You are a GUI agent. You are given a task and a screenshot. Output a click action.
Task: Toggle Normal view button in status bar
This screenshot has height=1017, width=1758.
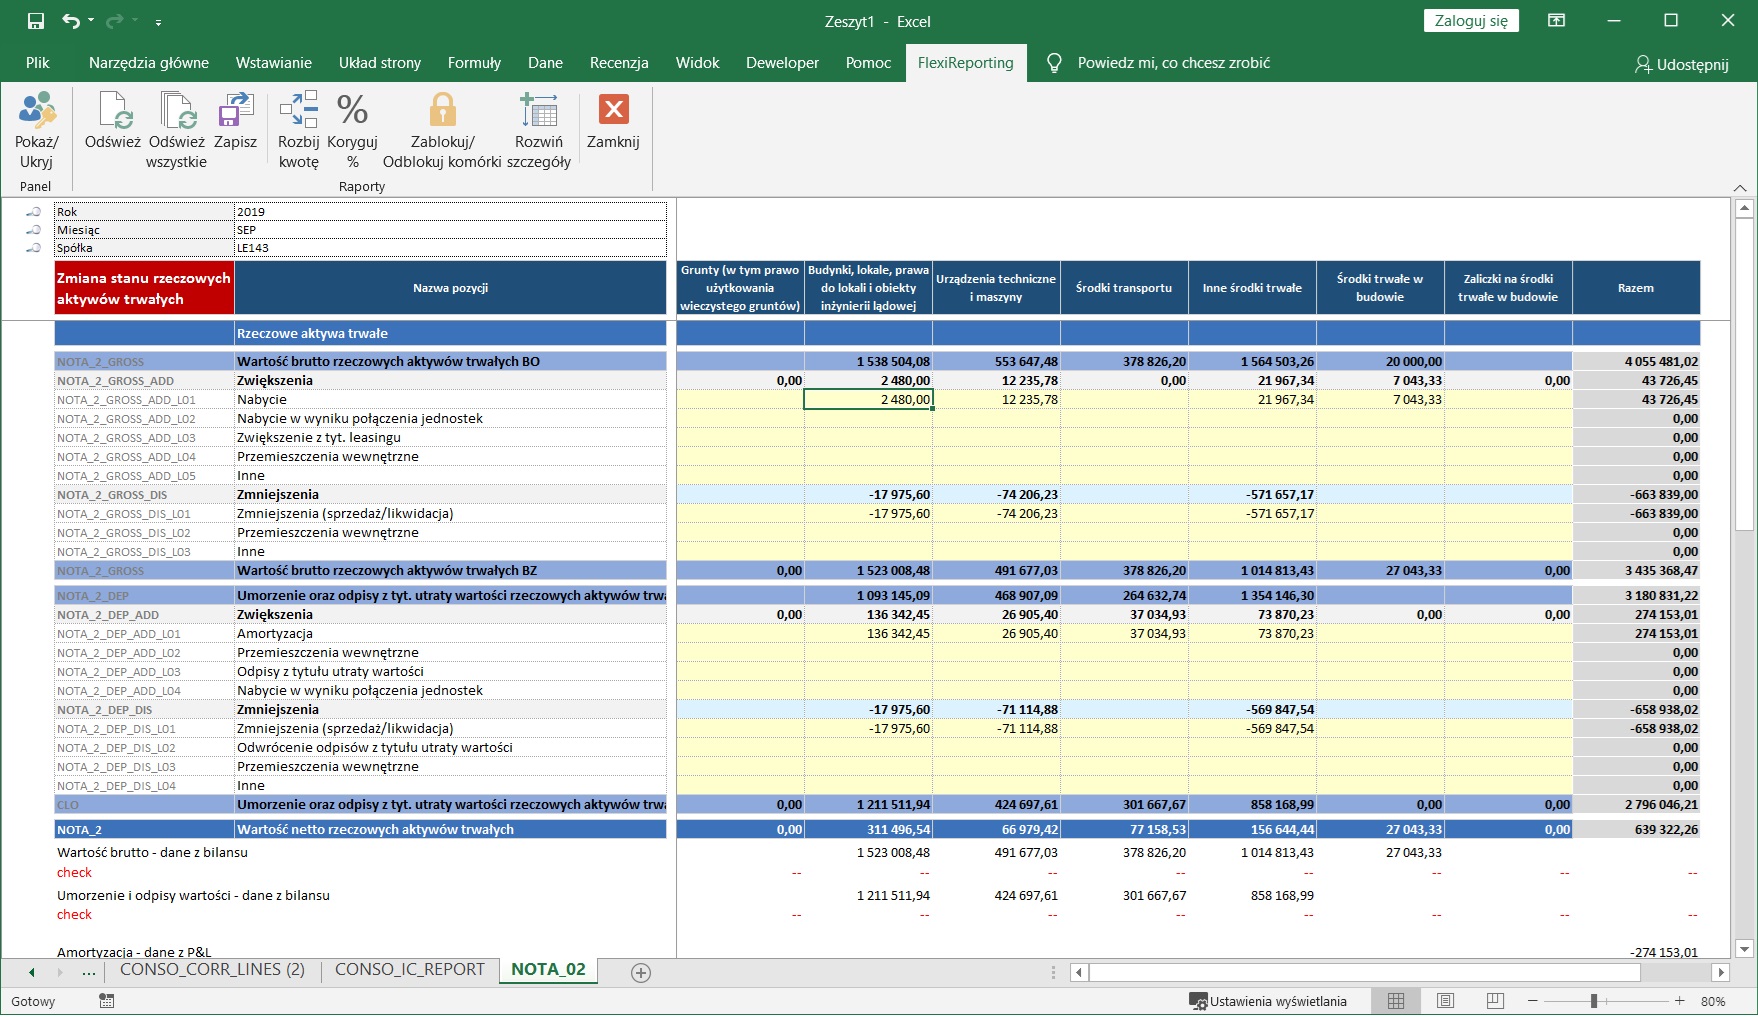point(1396,1001)
